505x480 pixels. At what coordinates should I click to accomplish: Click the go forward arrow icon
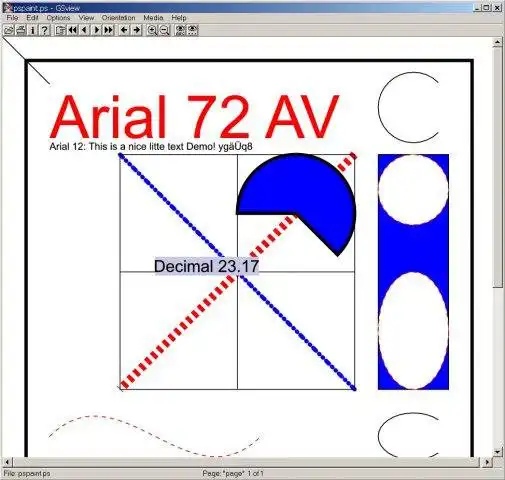coord(136,30)
